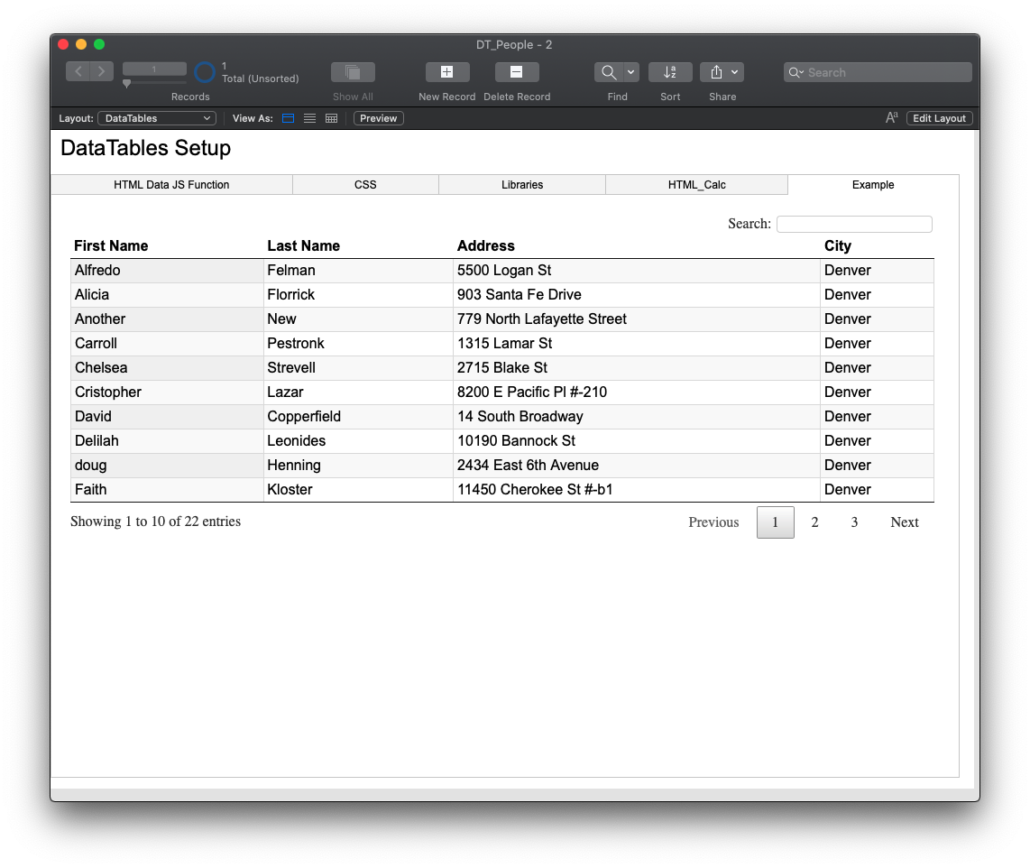The width and height of the screenshot is (1030, 868).
Task: Switch to List view mode
Action: pyautogui.click(x=308, y=117)
